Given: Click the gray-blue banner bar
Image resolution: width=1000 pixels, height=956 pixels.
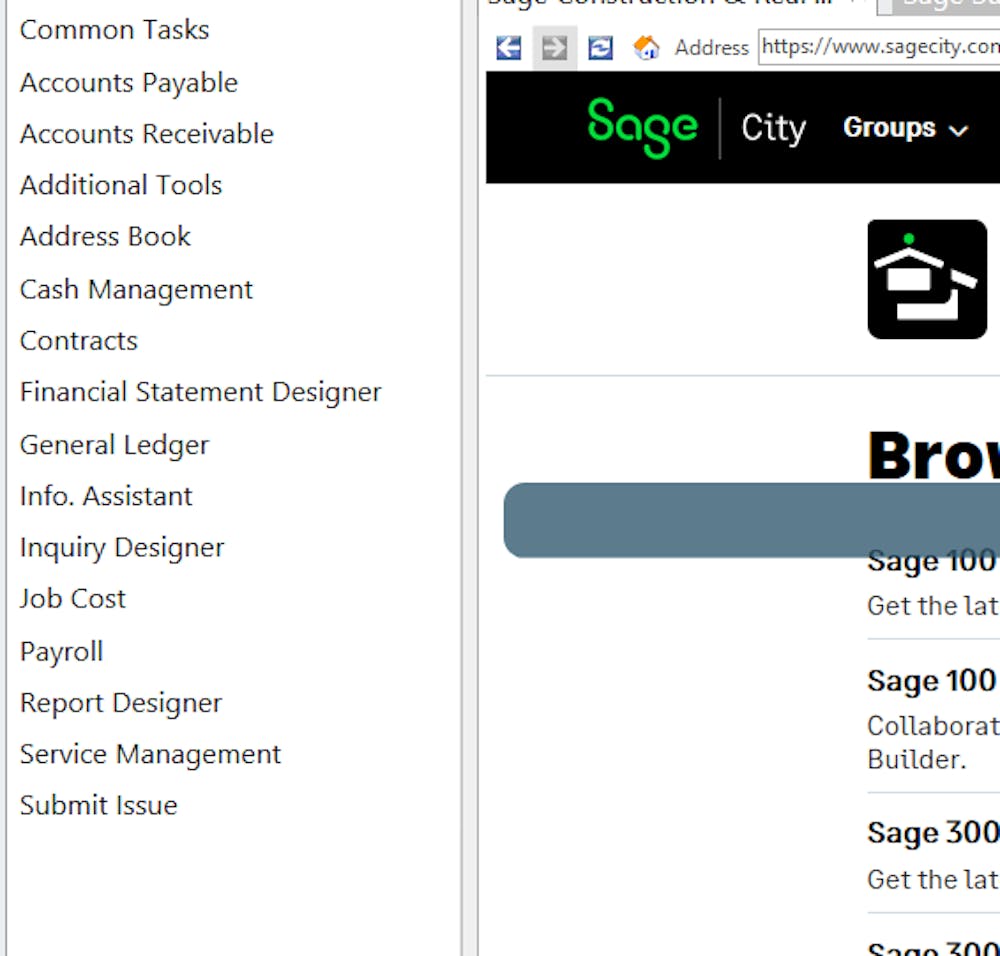Looking at the screenshot, I should click(751, 520).
